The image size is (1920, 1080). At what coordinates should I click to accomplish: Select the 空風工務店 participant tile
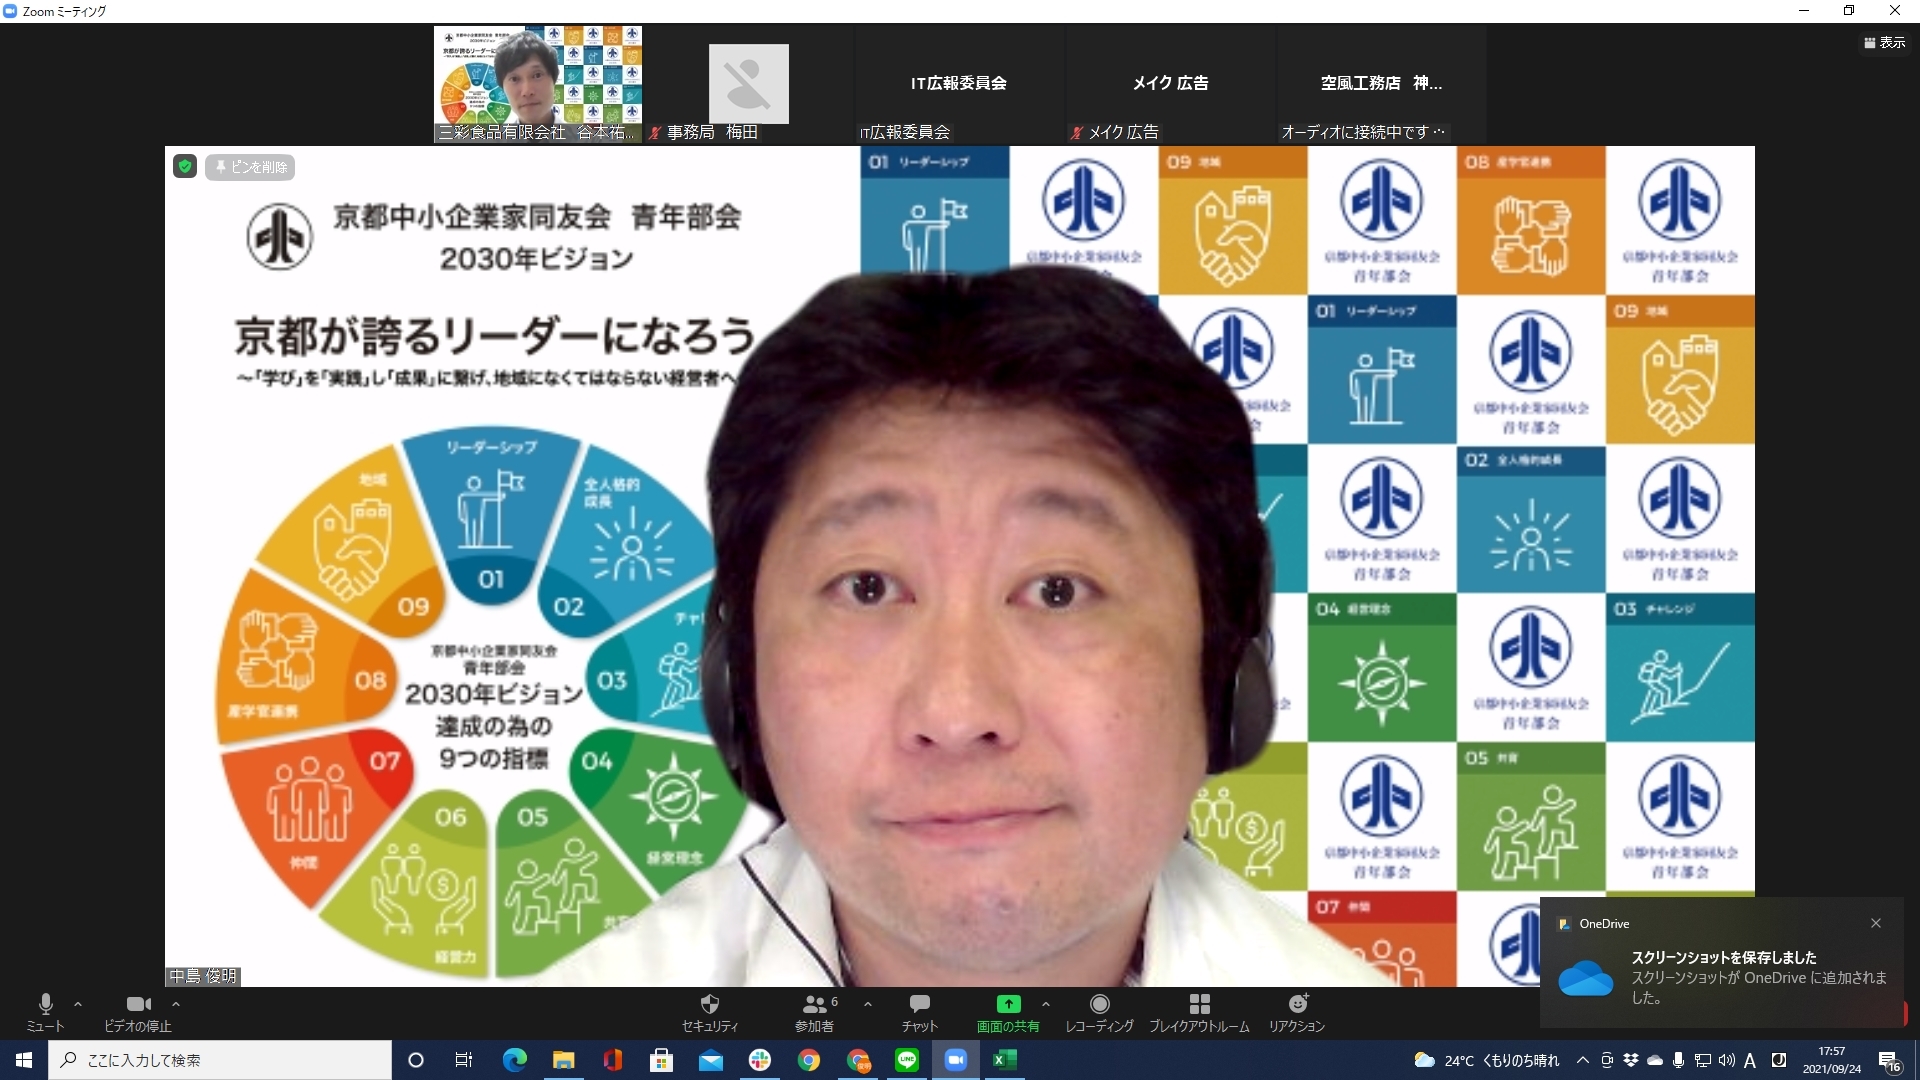[1381, 84]
